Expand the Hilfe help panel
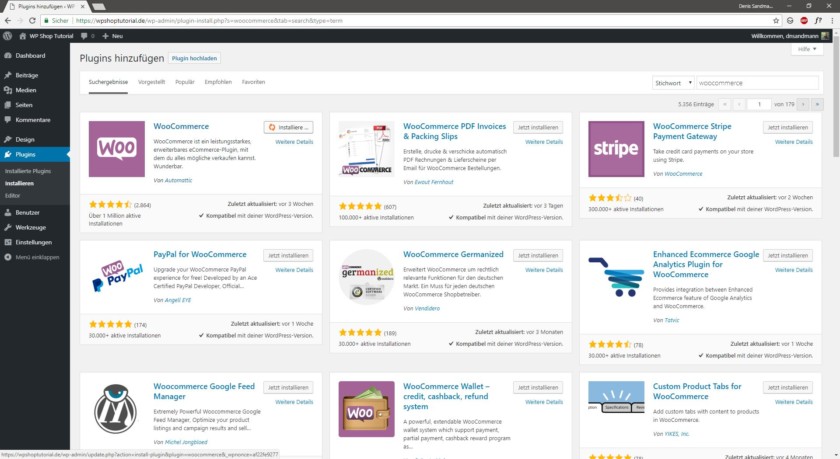 [x=803, y=49]
